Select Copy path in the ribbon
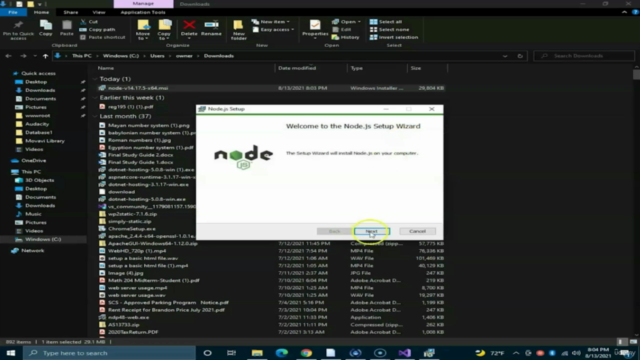The height and width of the screenshot is (360, 640). click(x=97, y=29)
